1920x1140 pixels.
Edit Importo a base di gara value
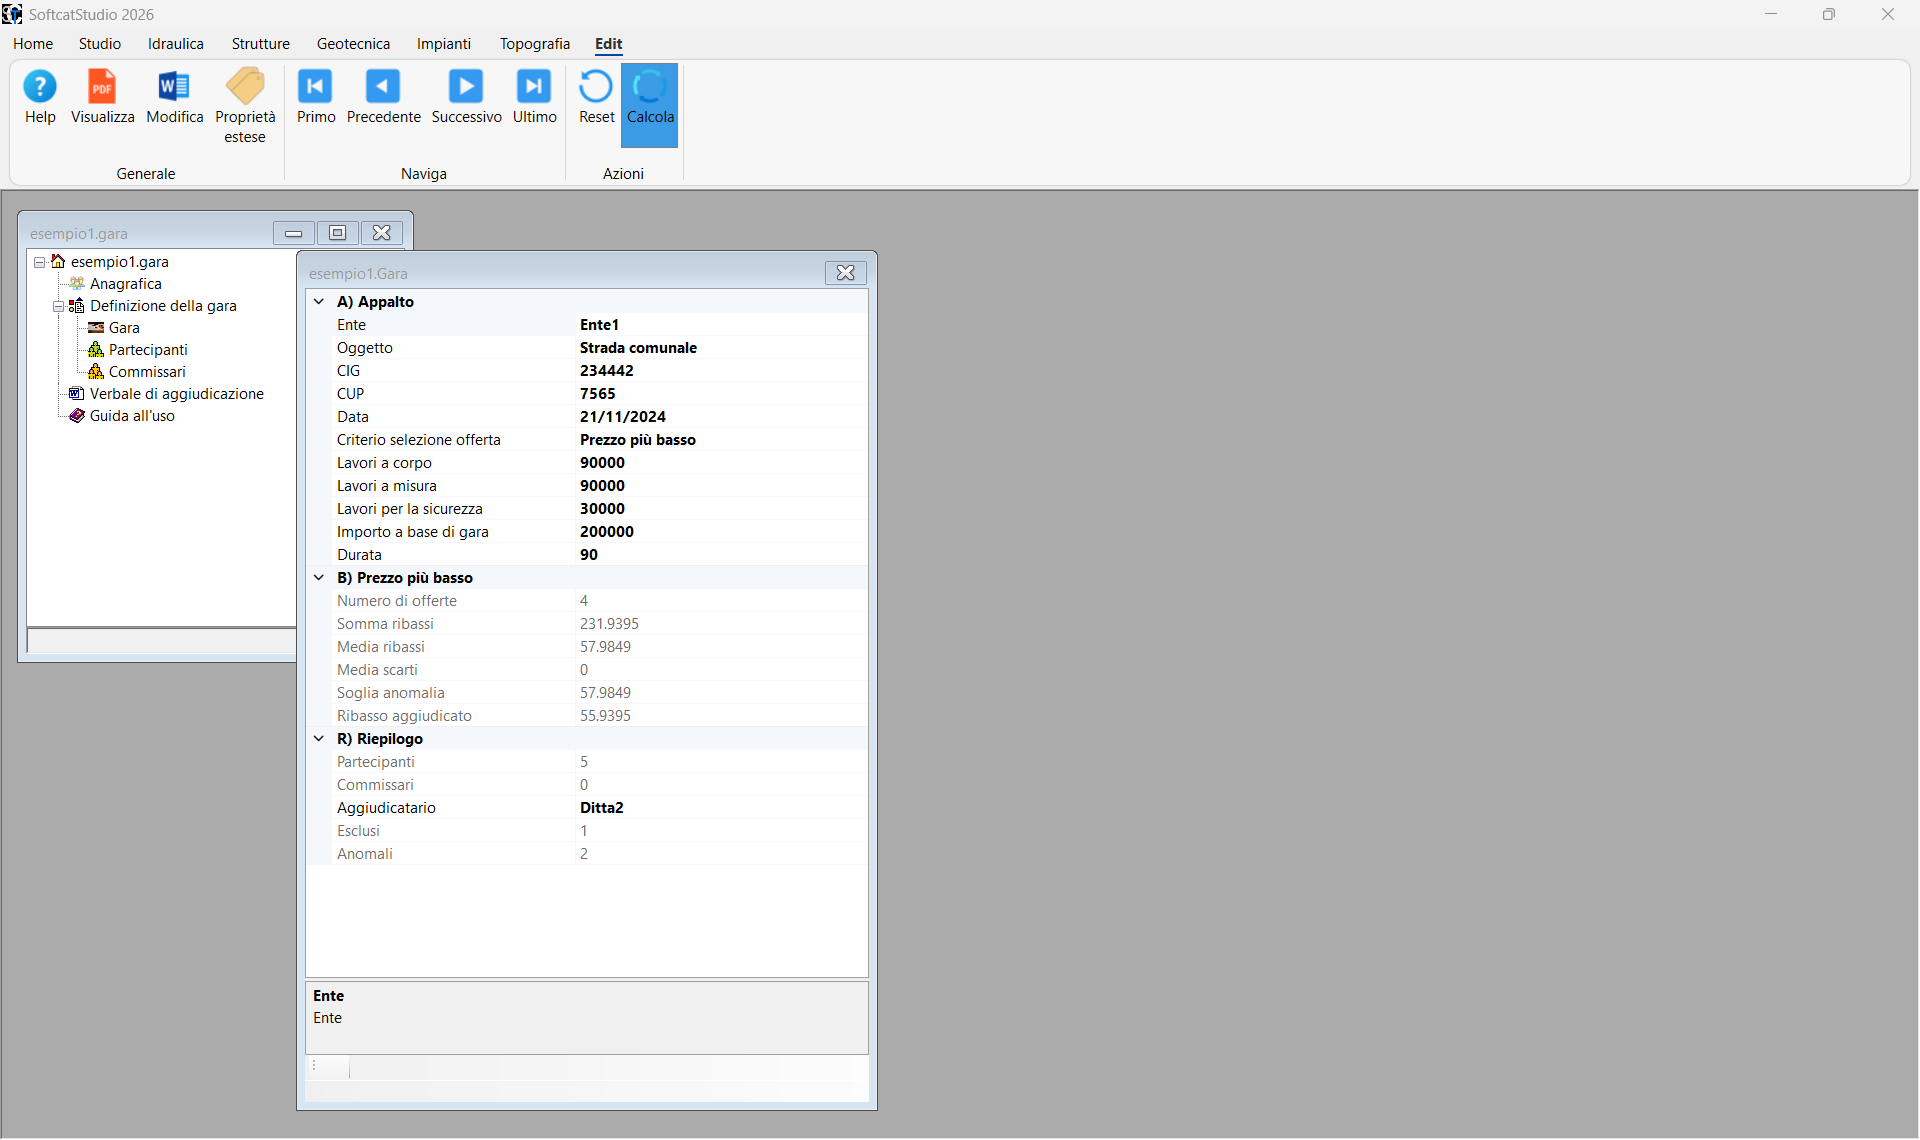(722, 532)
